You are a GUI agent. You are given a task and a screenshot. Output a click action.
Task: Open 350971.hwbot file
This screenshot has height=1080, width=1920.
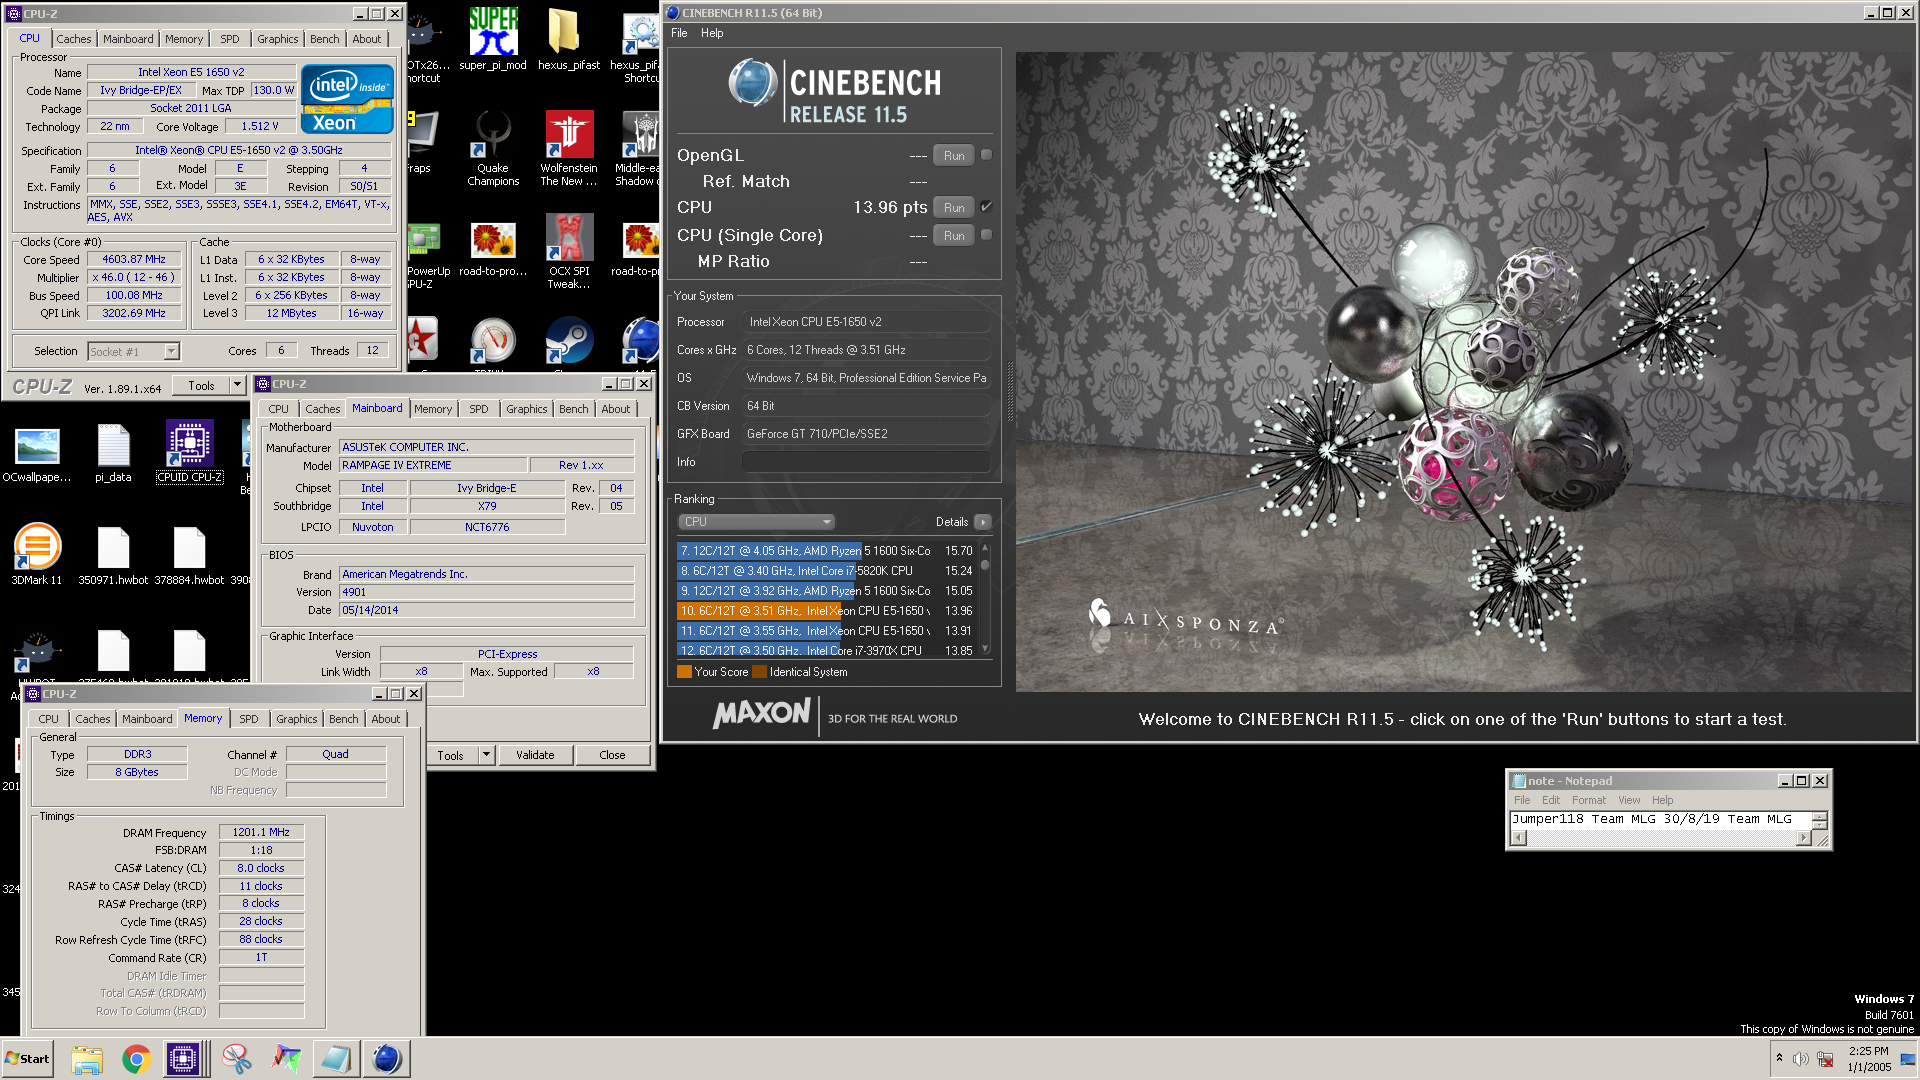point(113,557)
